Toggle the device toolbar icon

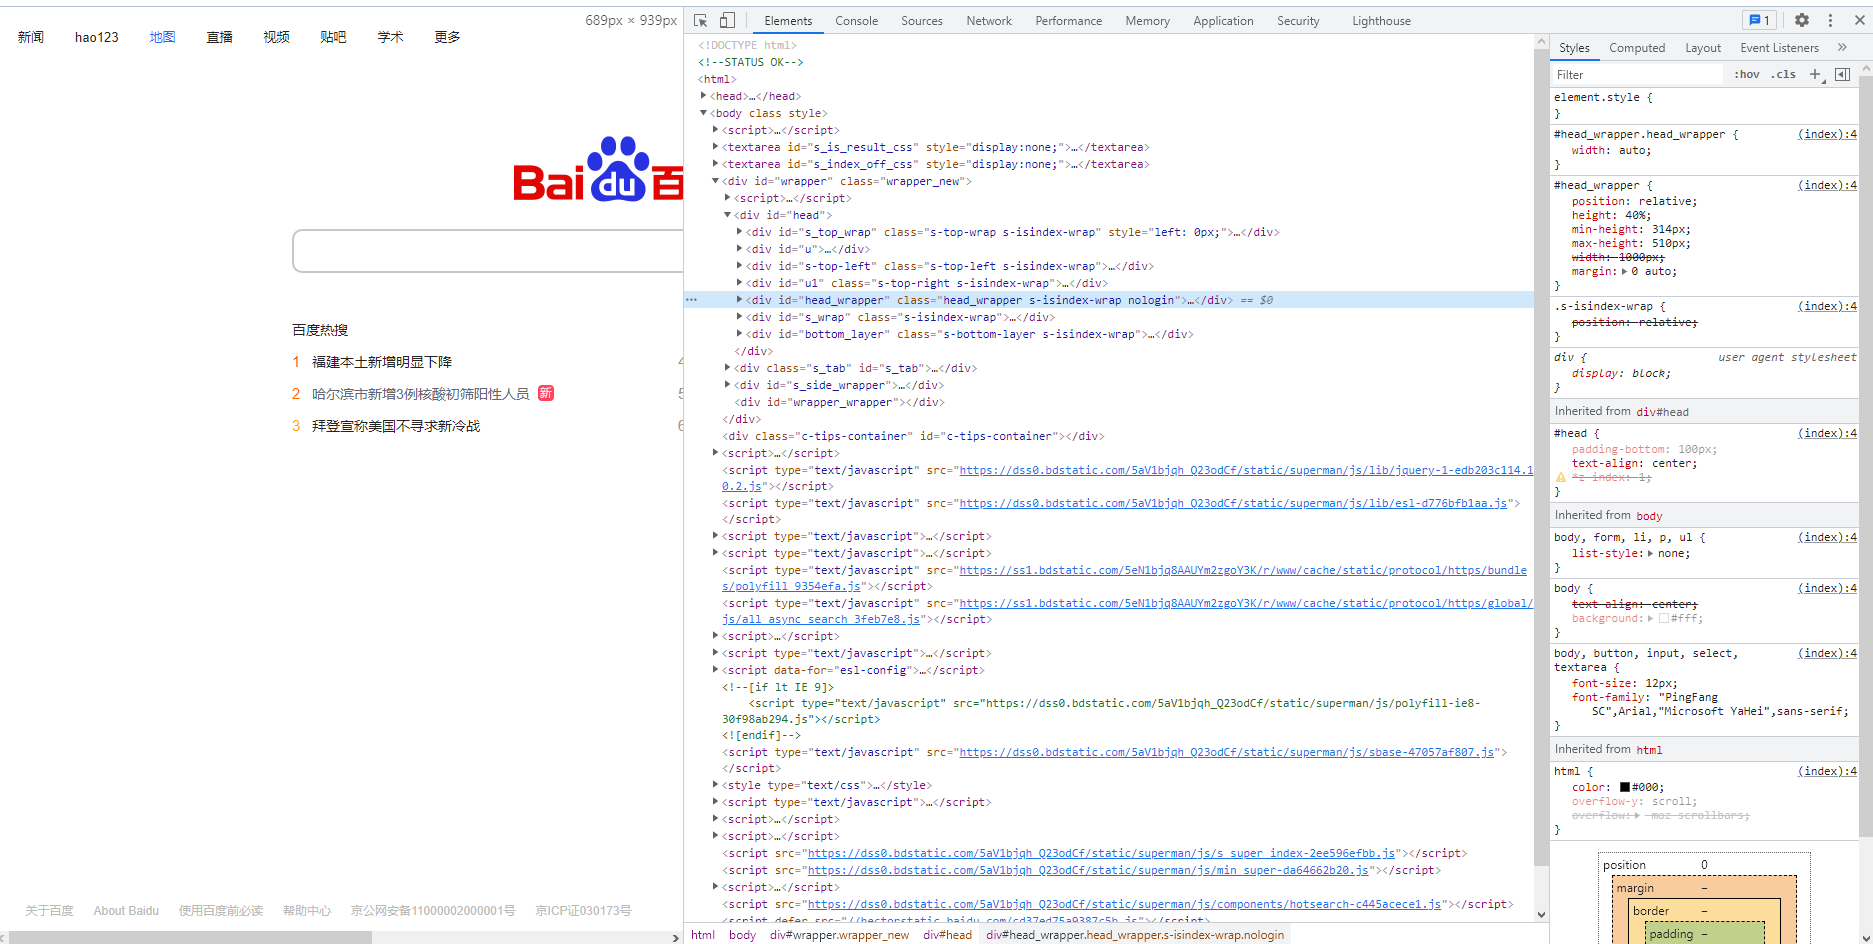tap(727, 20)
